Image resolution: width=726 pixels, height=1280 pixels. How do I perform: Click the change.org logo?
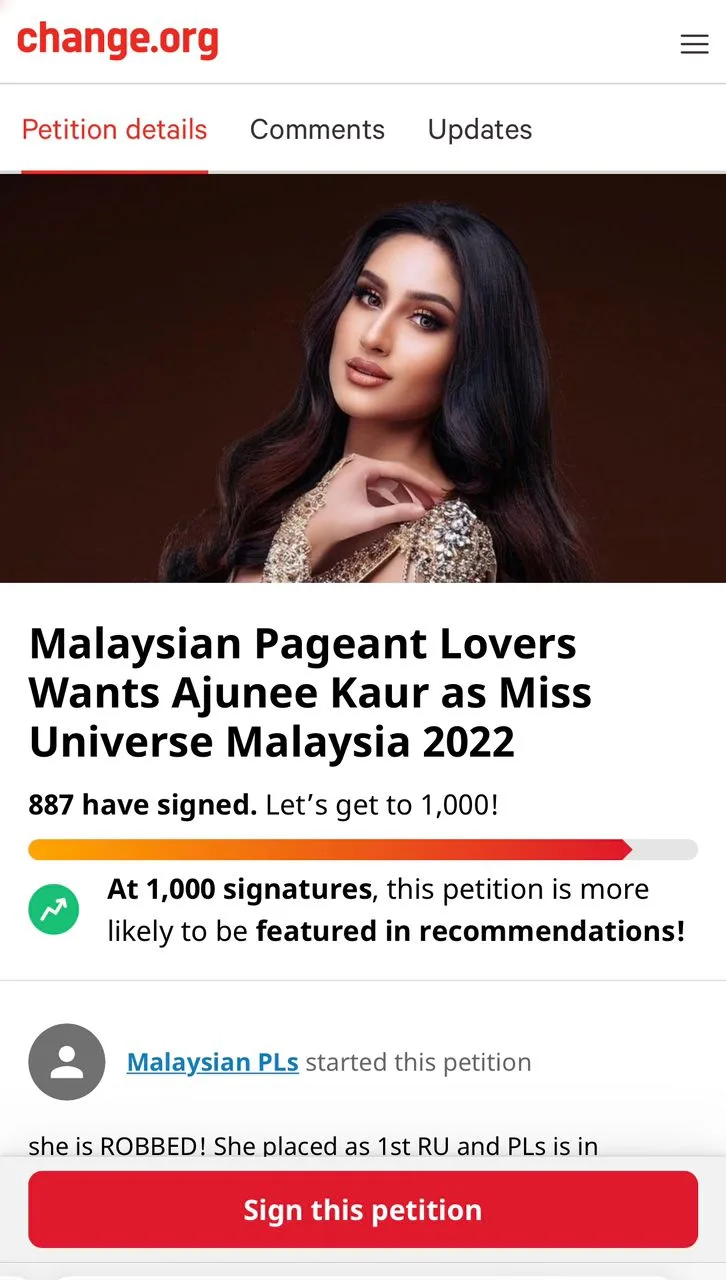118,40
